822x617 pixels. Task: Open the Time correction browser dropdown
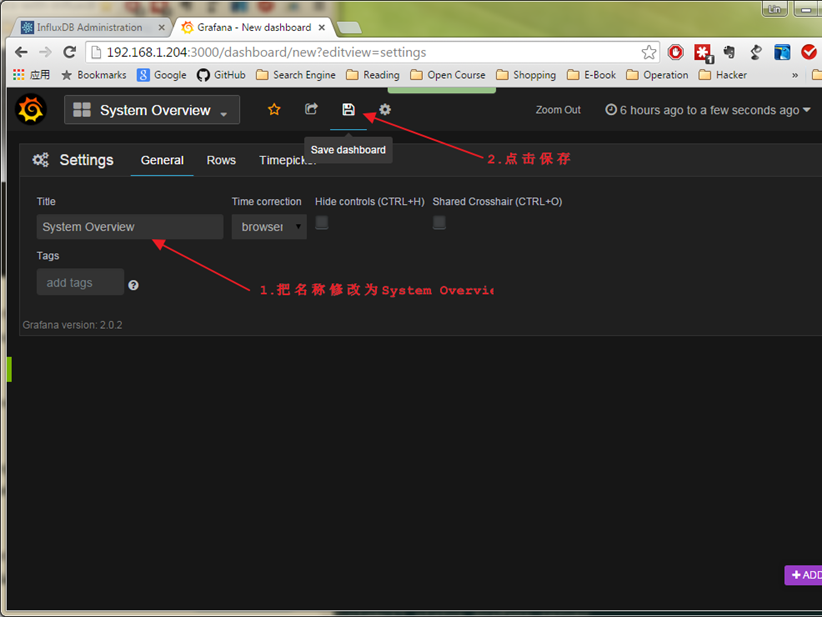(x=269, y=227)
